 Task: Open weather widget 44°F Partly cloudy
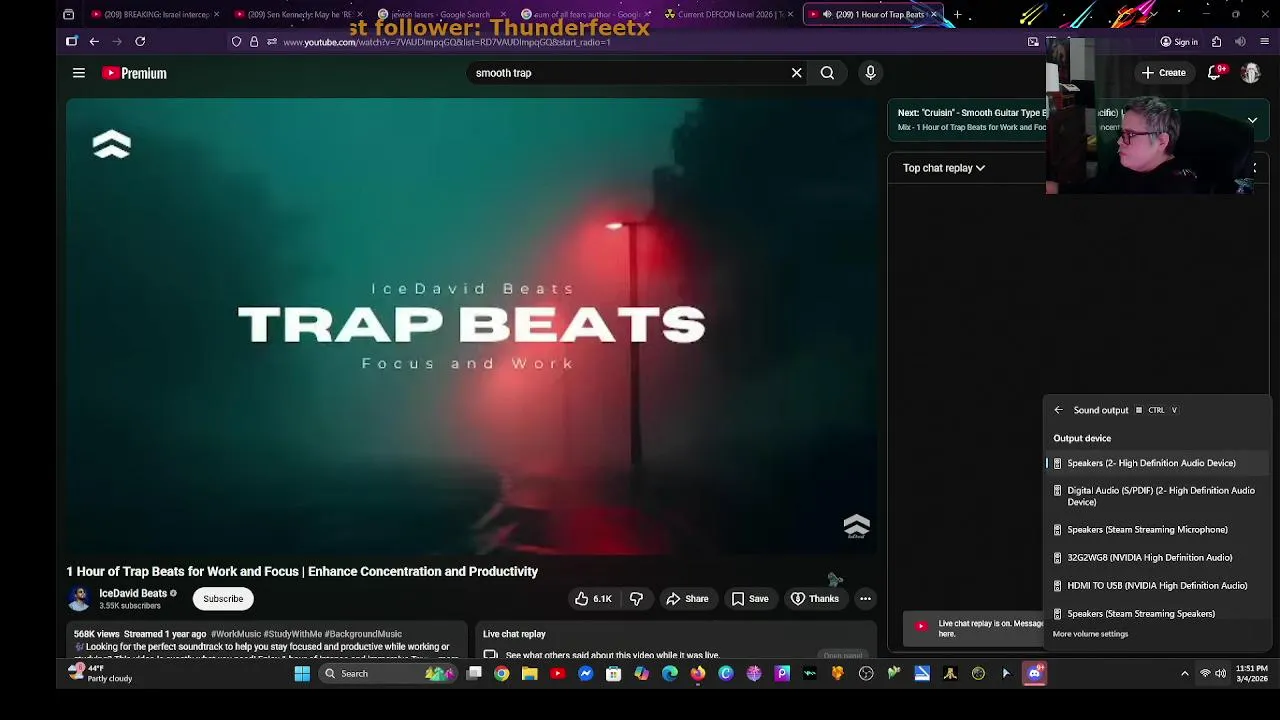click(100, 674)
